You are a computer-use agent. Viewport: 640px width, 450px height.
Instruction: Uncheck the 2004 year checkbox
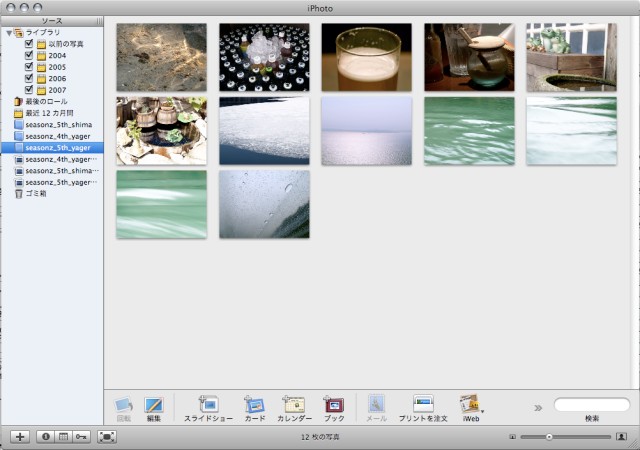coord(29,56)
